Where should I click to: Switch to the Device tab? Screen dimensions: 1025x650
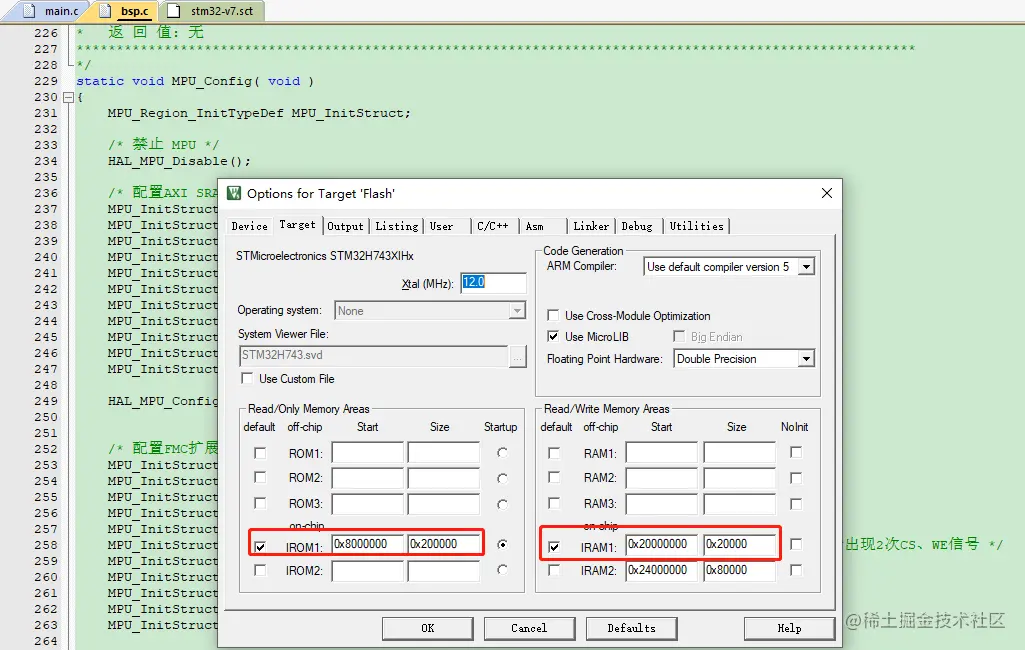click(x=249, y=226)
